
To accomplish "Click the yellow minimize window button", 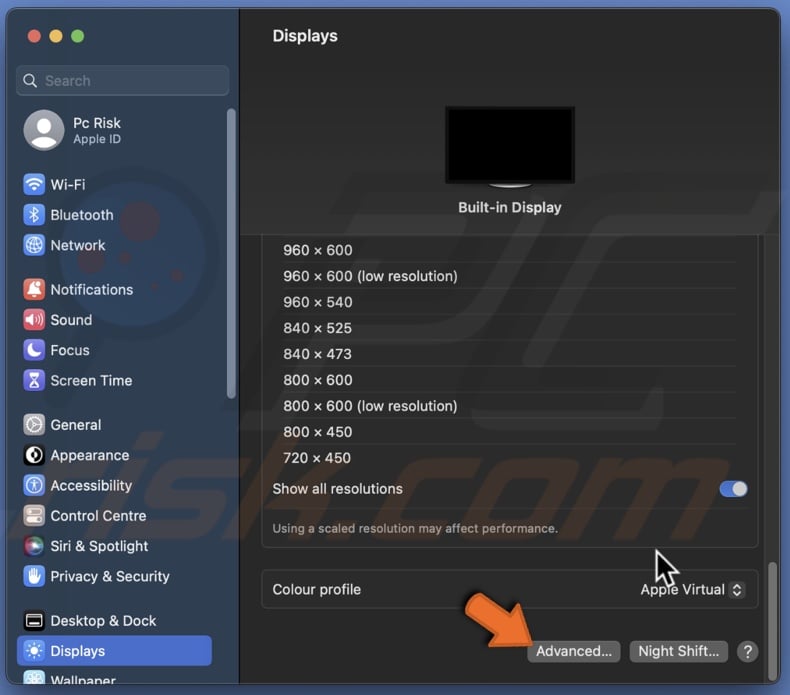I will point(56,36).
